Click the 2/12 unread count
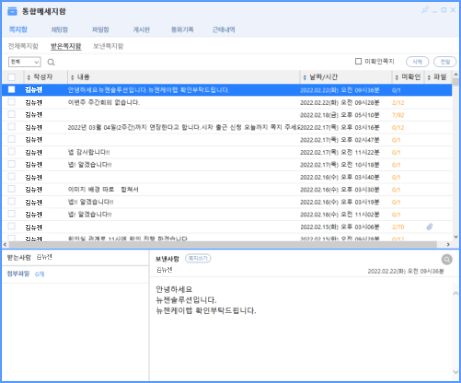Viewport: 461px width, 383px height. 398,103
